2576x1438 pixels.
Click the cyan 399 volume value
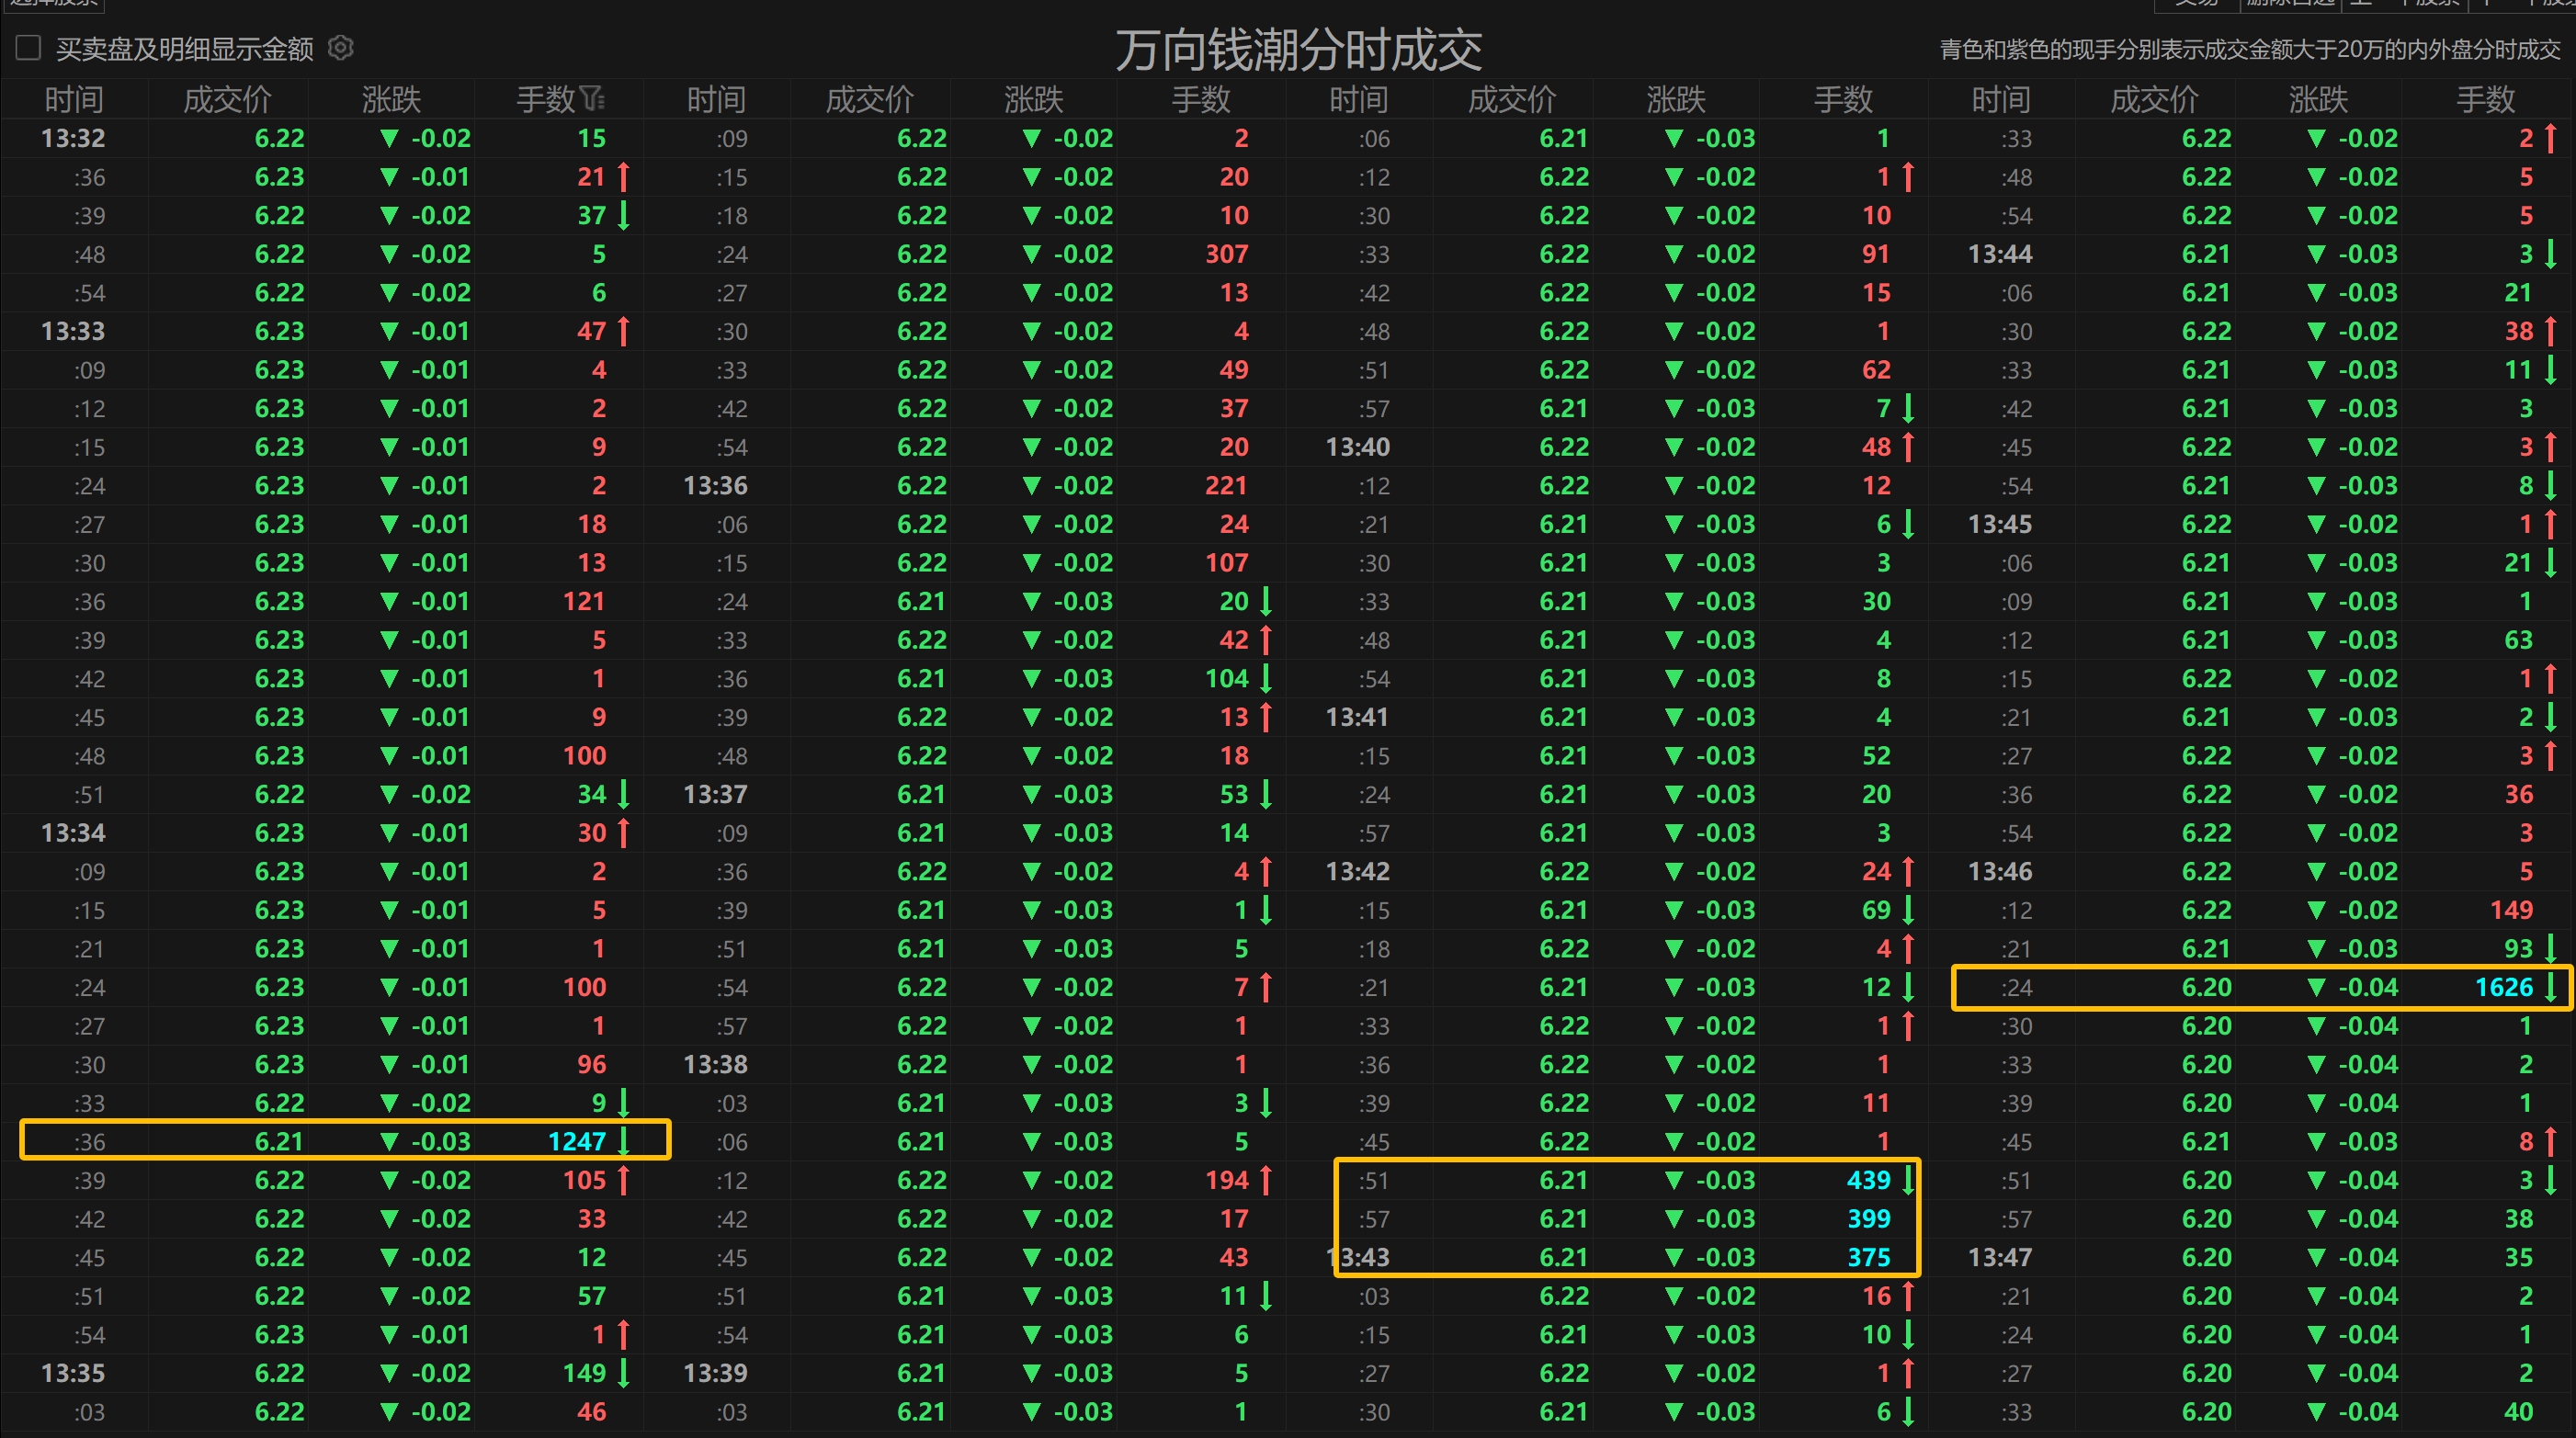pyautogui.click(x=1868, y=1219)
